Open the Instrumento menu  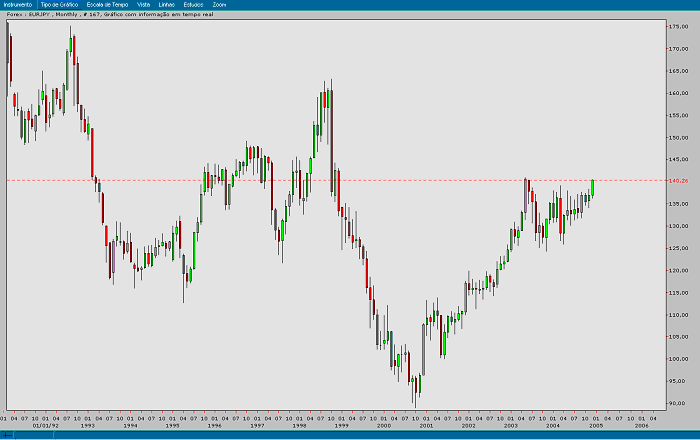(x=18, y=4)
